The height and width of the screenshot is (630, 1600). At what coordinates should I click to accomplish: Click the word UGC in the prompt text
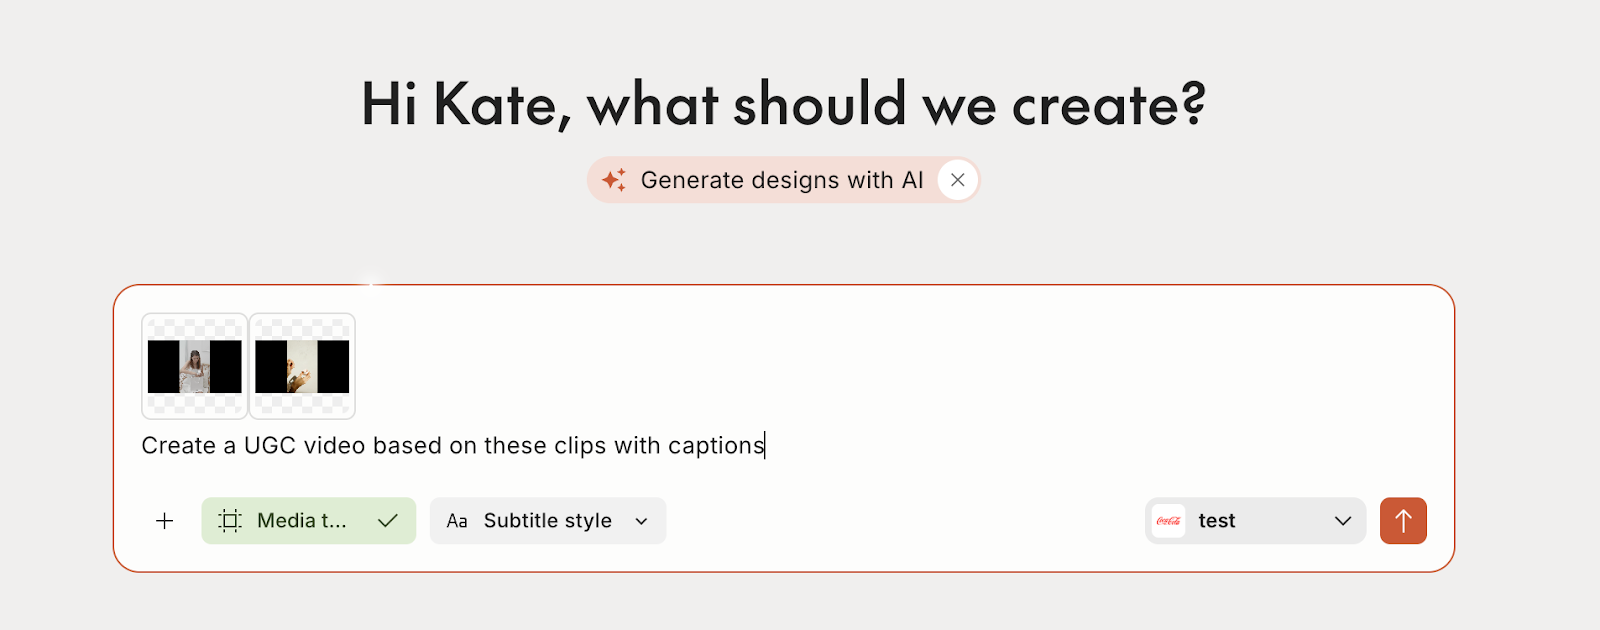(x=269, y=446)
